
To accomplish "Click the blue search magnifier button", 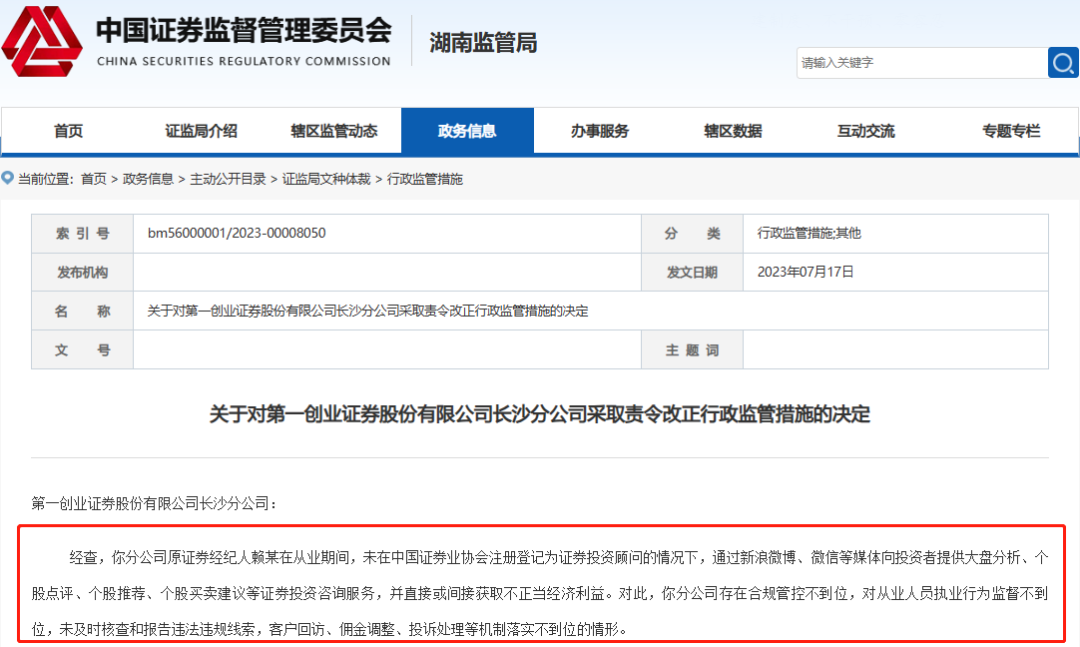I will (x=1063, y=63).
